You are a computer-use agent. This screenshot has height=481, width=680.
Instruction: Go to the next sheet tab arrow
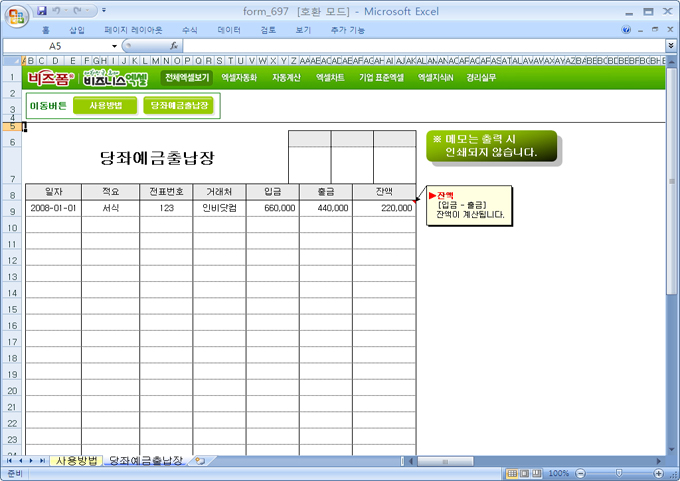click(x=31, y=461)
